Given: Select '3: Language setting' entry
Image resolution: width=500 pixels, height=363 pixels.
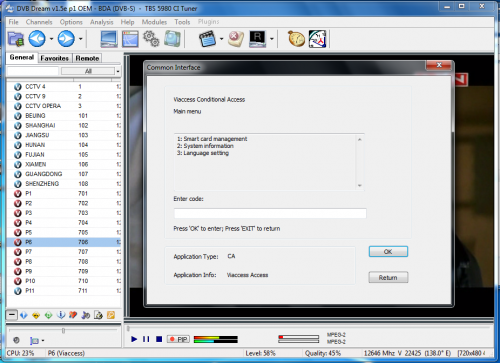Looking at the screenshot, I should point(203,153).
